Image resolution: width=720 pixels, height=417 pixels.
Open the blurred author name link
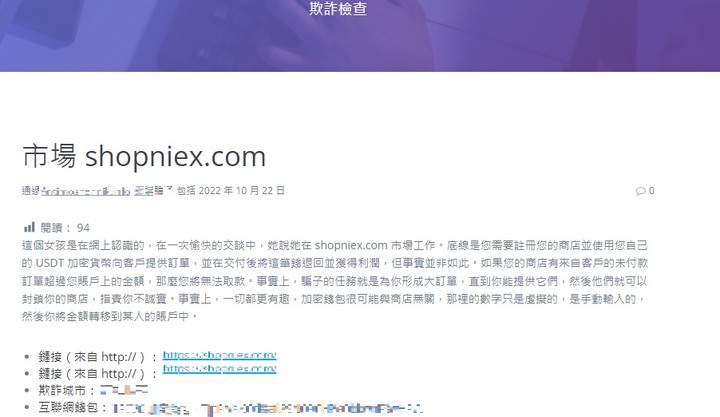[x=86, y=191]
